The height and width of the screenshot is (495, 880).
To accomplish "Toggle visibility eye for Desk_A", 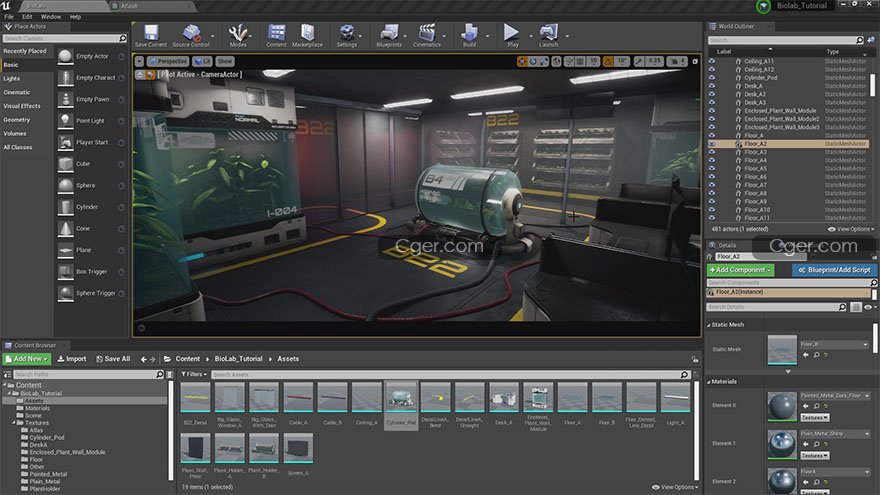I will click(x=712, y=86).
